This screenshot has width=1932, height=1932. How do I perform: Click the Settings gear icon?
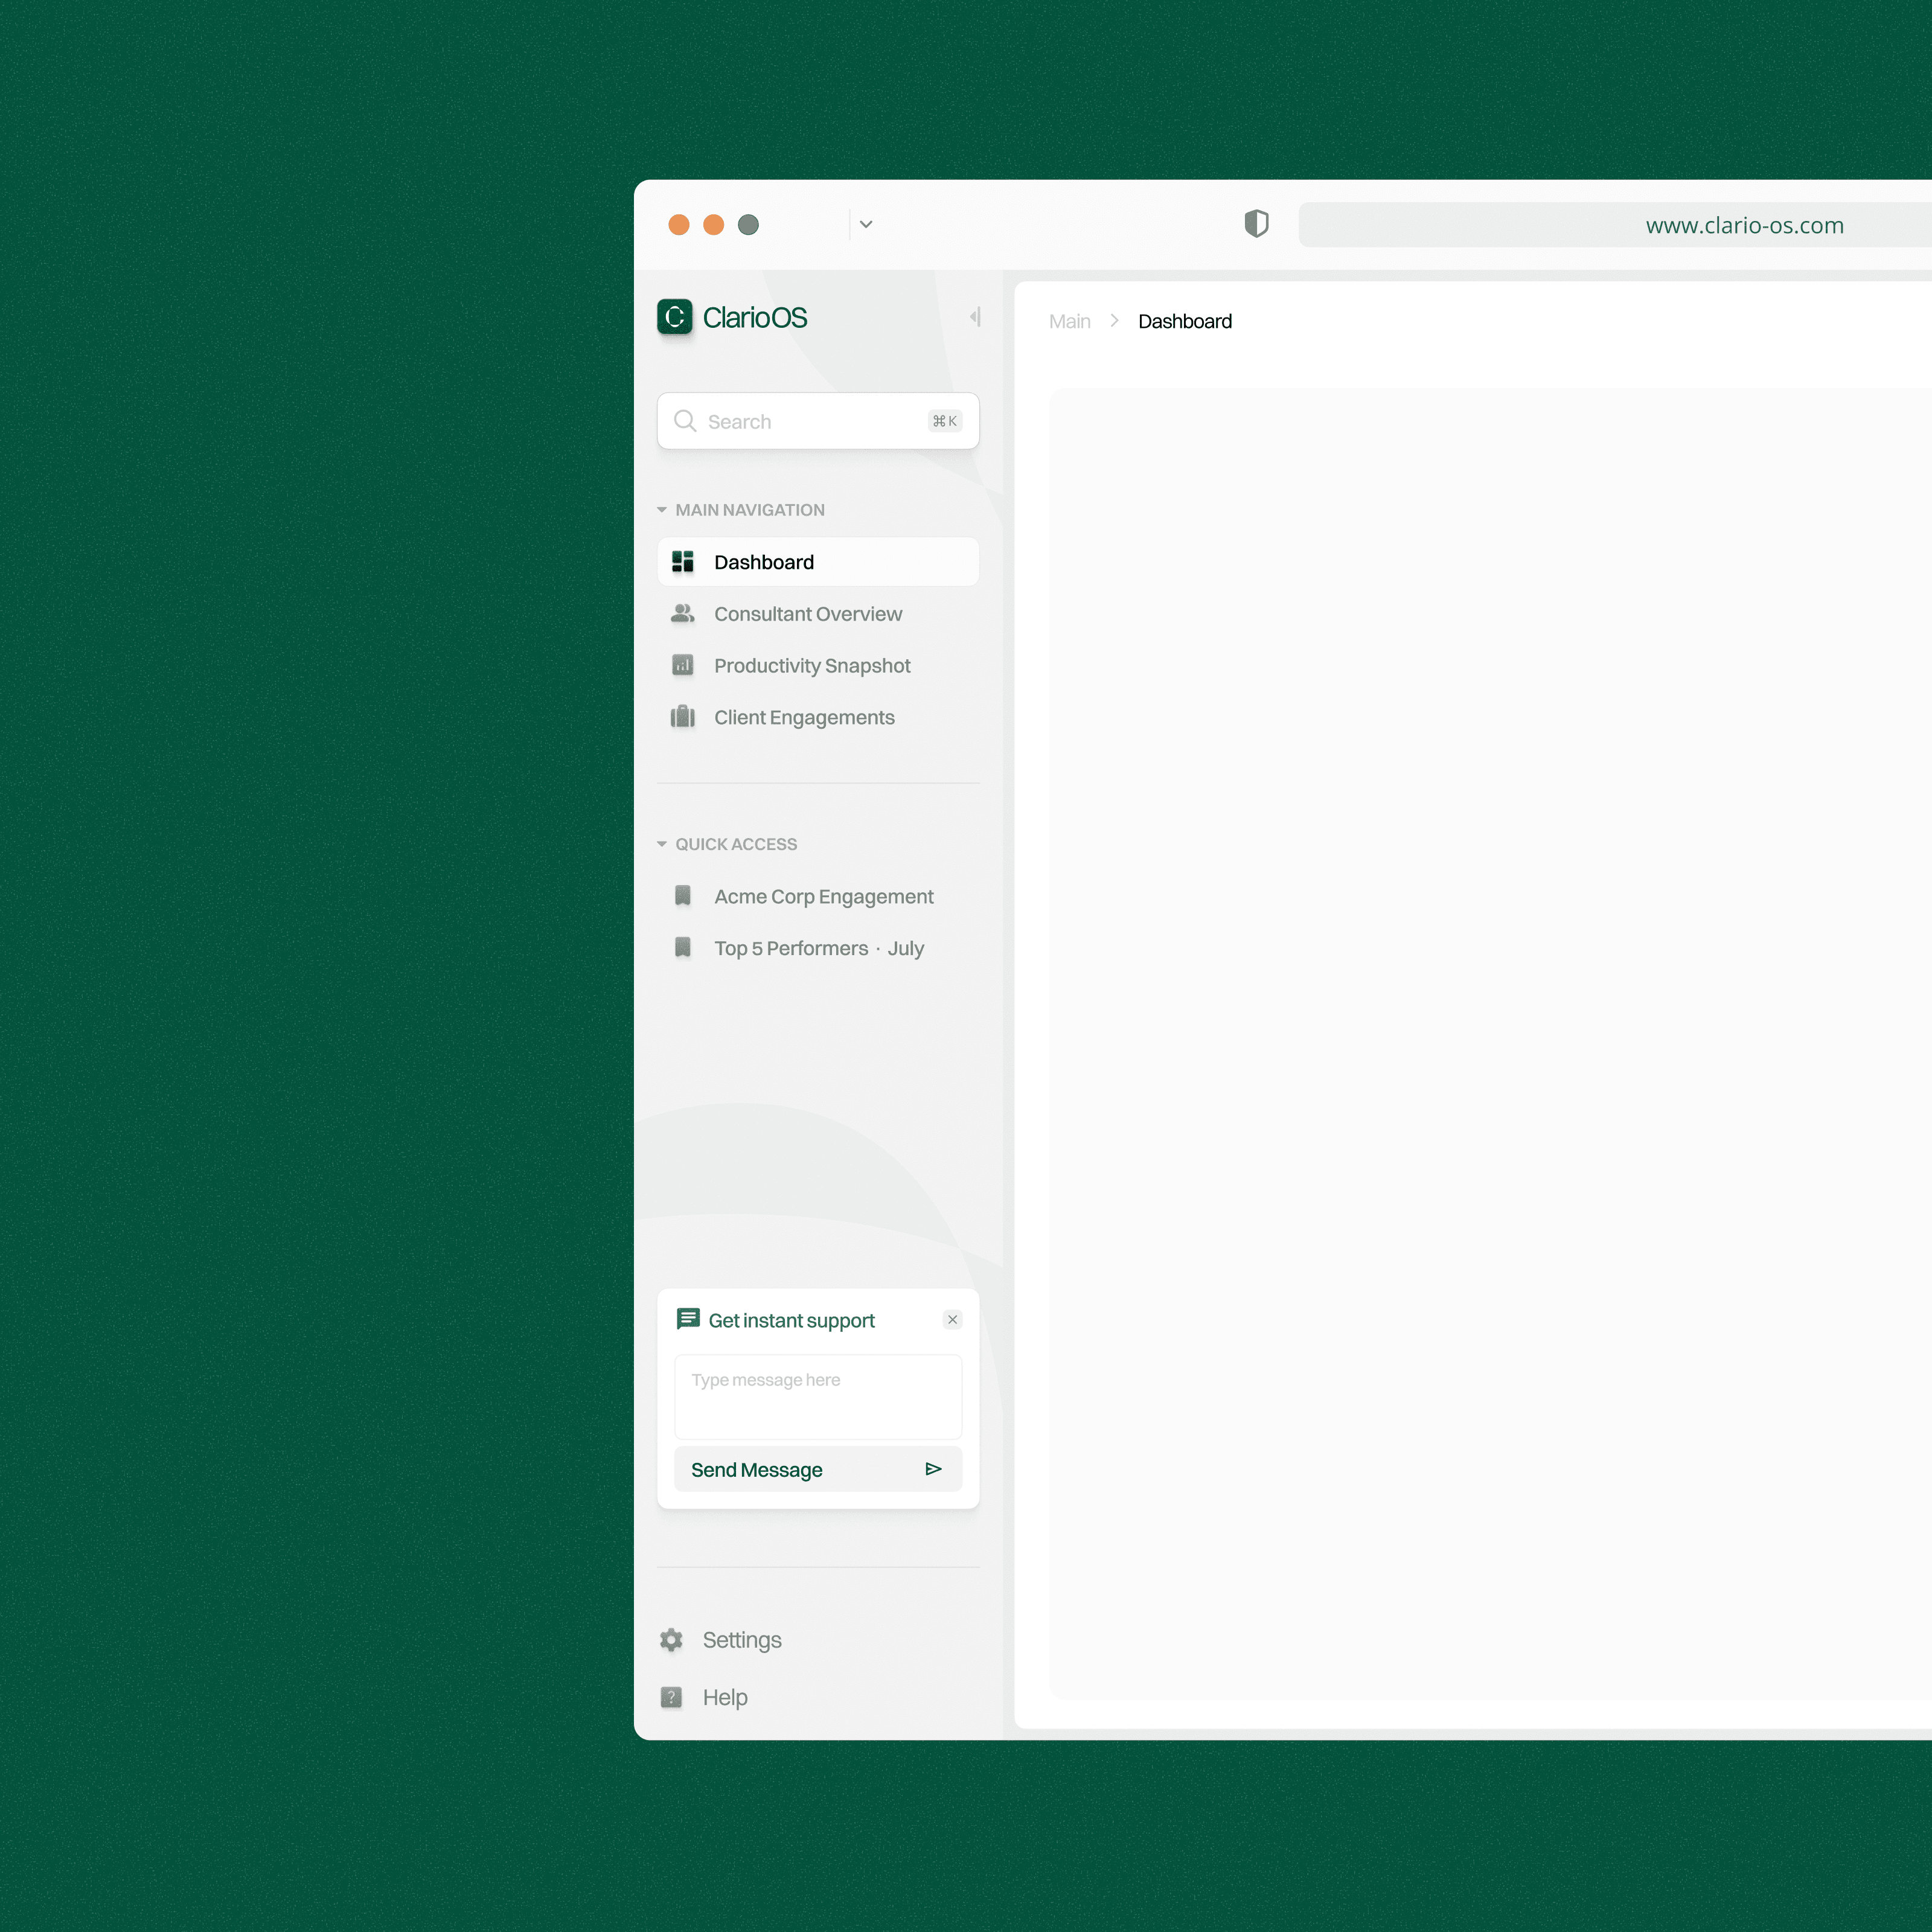[671, 1640]
